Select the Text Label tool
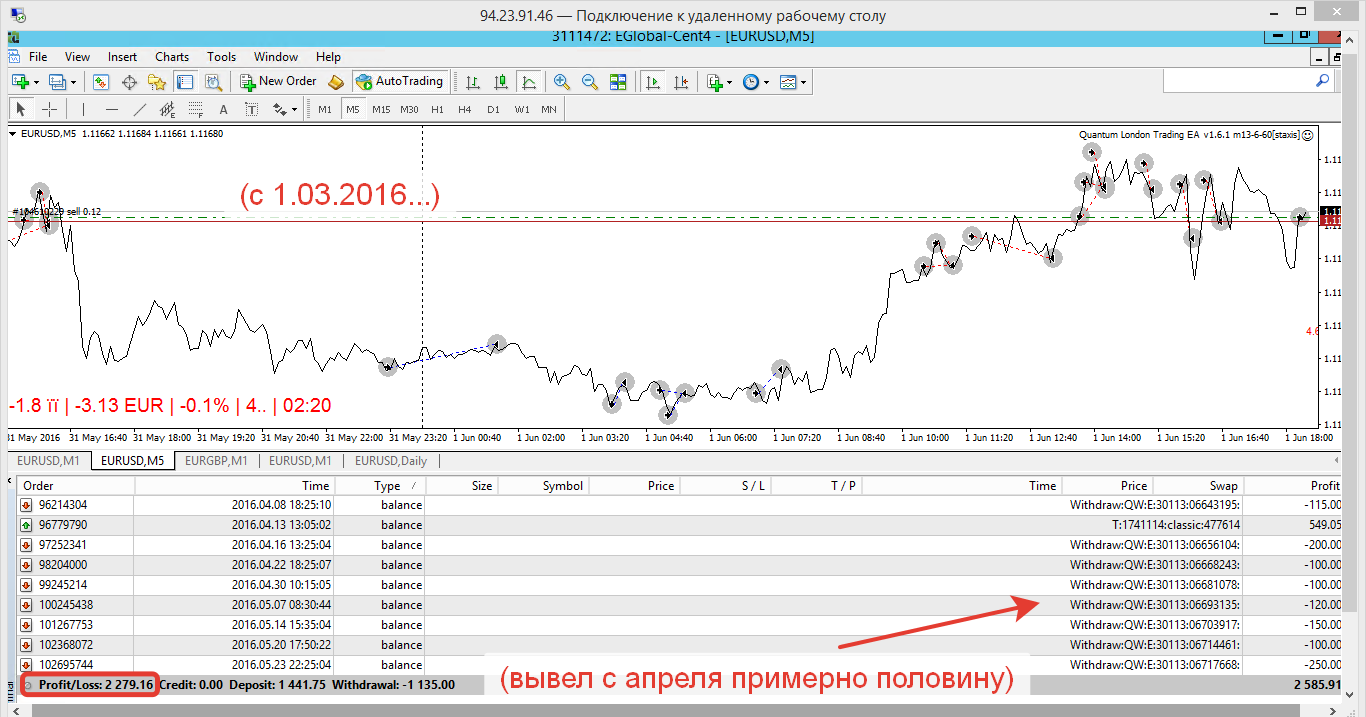This screenshot has width=1366, height=717. tap(251, 109)
